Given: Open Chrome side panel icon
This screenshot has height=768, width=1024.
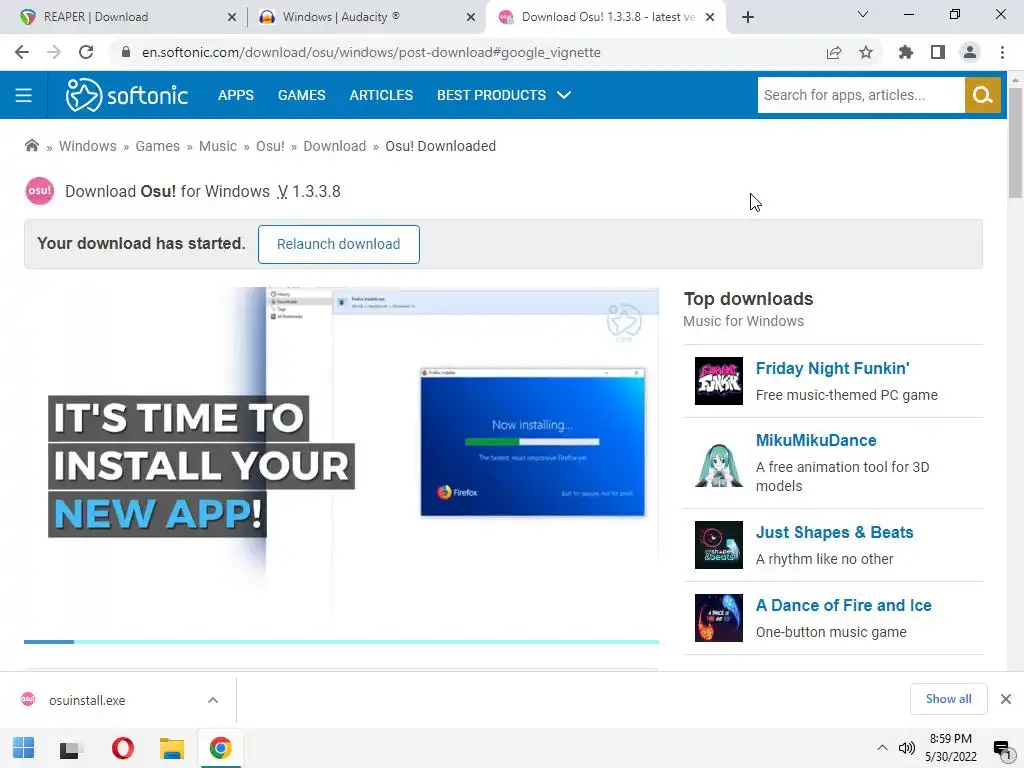Looking at the screenshot, I should (x=938, y=52).
